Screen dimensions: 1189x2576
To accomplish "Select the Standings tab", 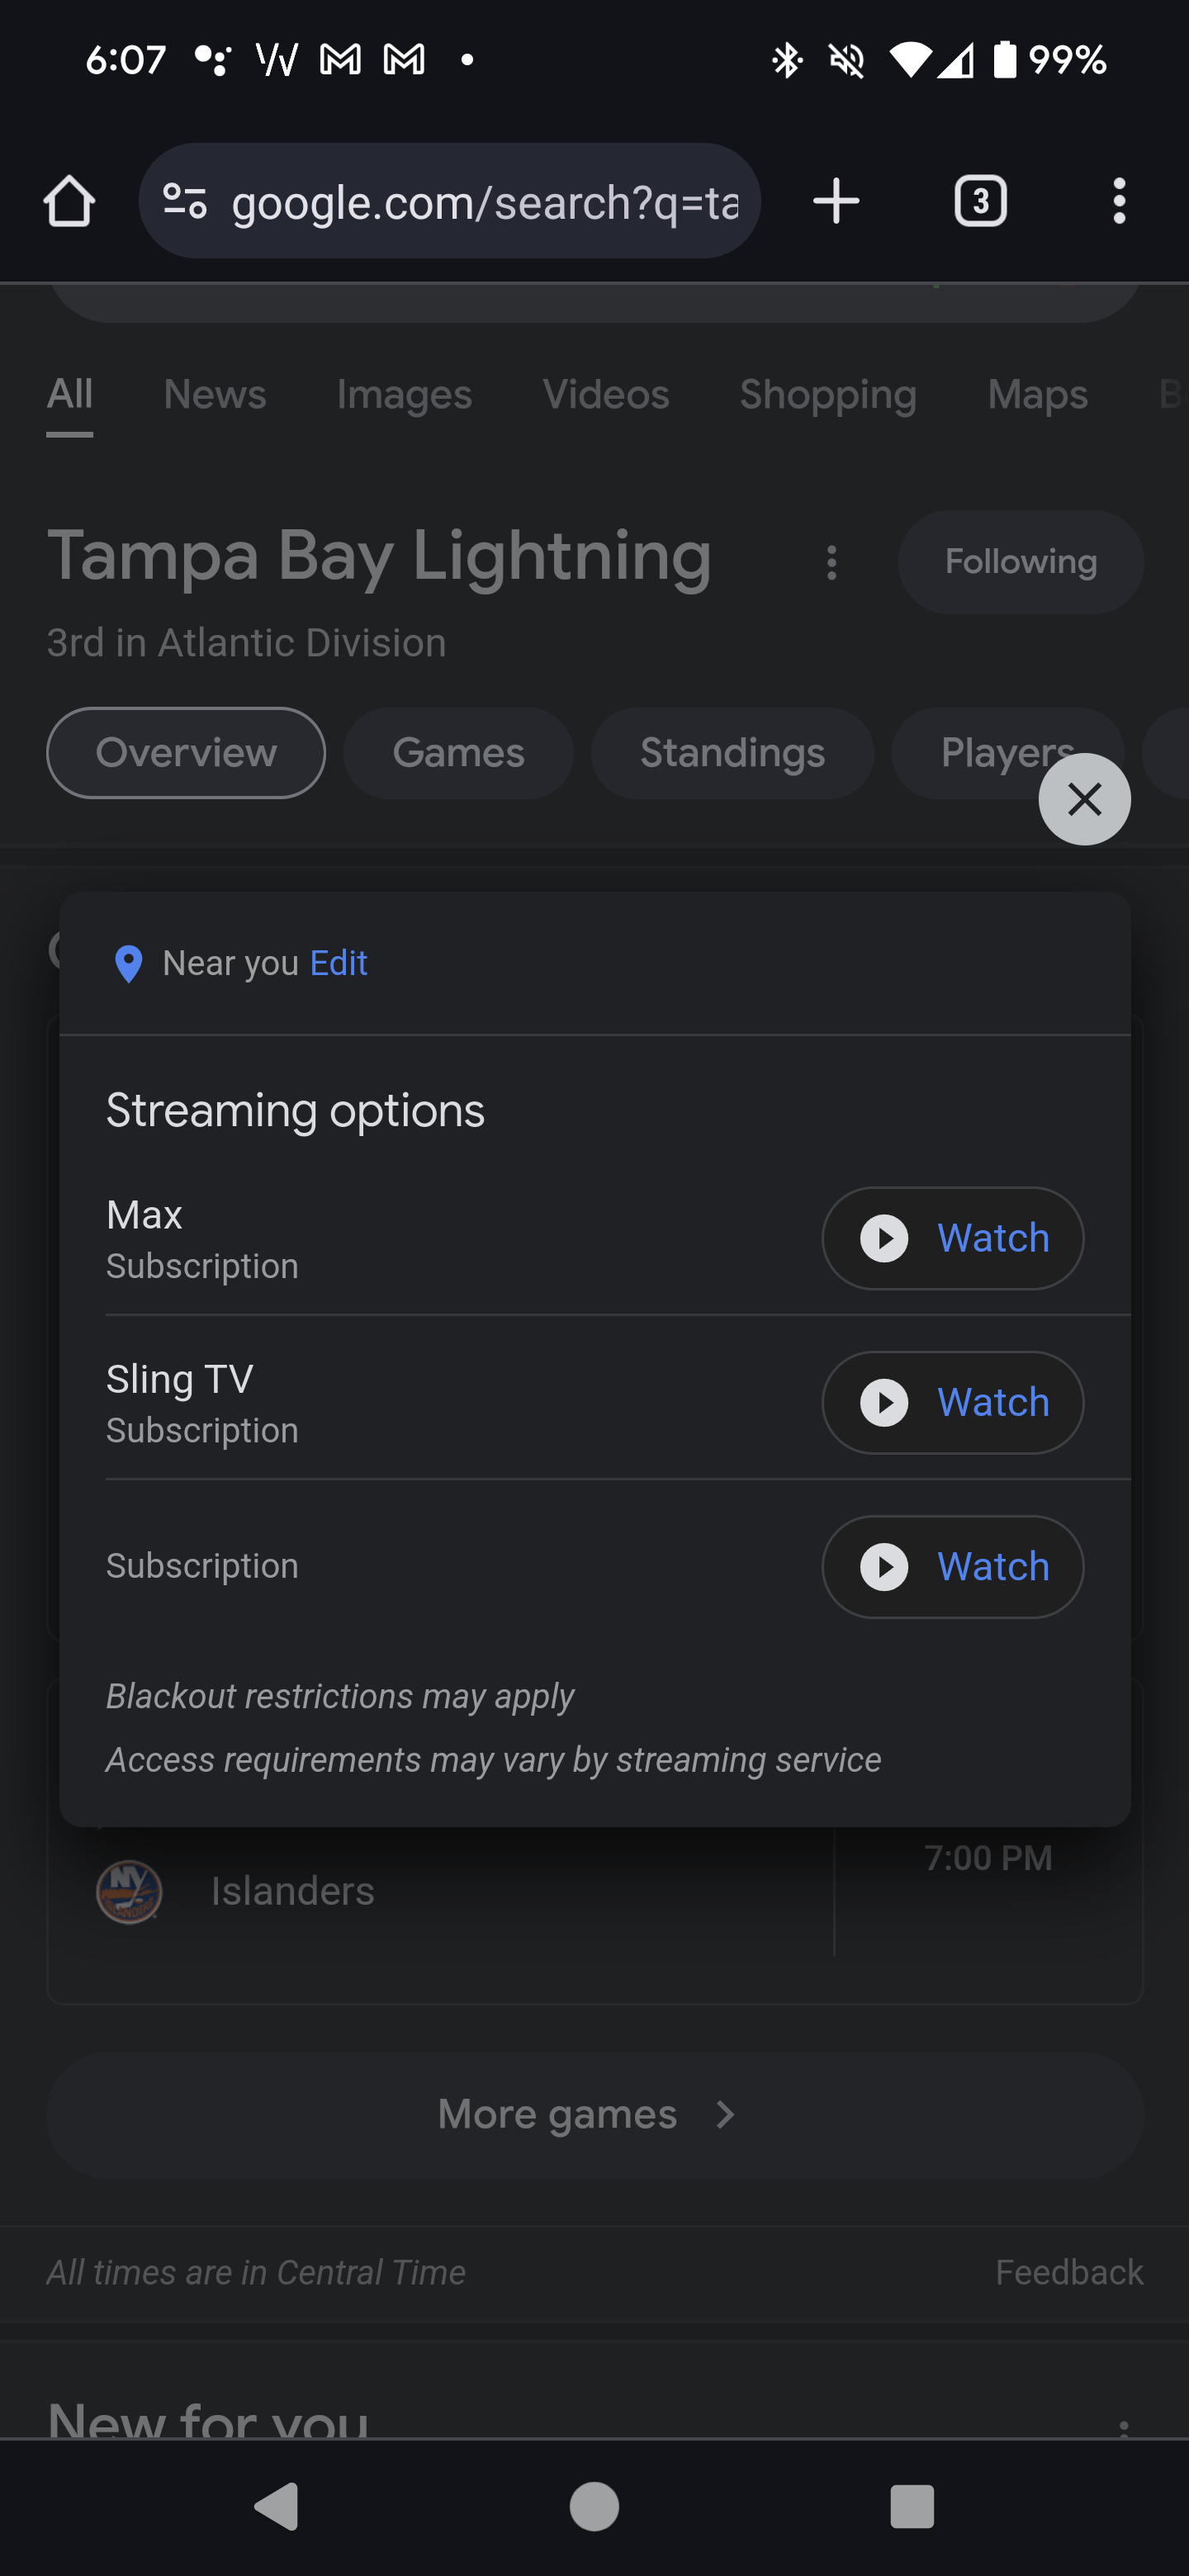I will [732, 753].
